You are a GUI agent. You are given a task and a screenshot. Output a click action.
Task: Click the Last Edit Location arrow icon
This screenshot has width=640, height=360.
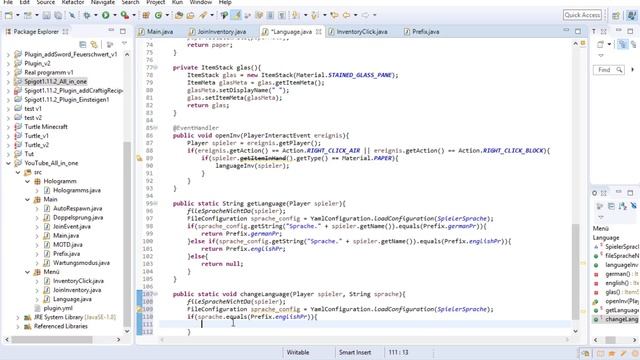coord(334,16)
